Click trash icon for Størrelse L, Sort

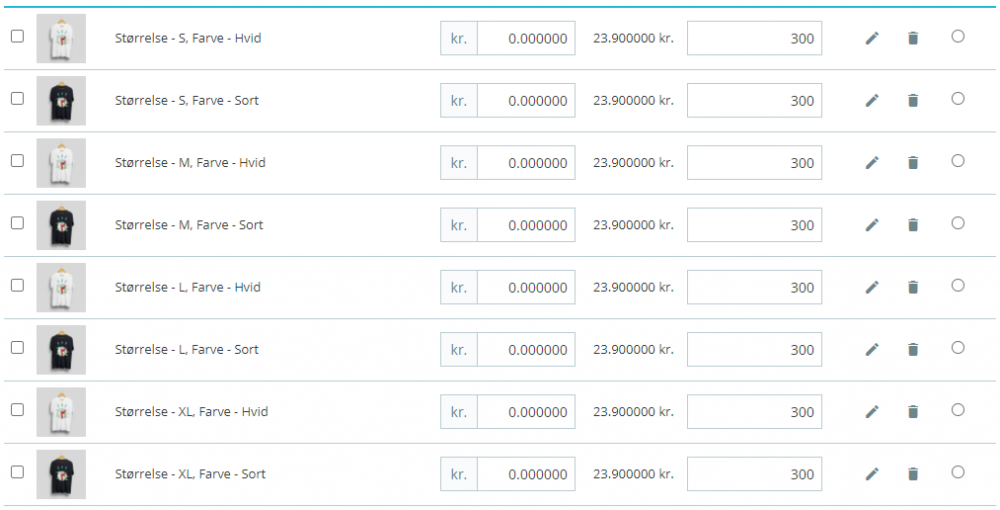click(912, 350)
